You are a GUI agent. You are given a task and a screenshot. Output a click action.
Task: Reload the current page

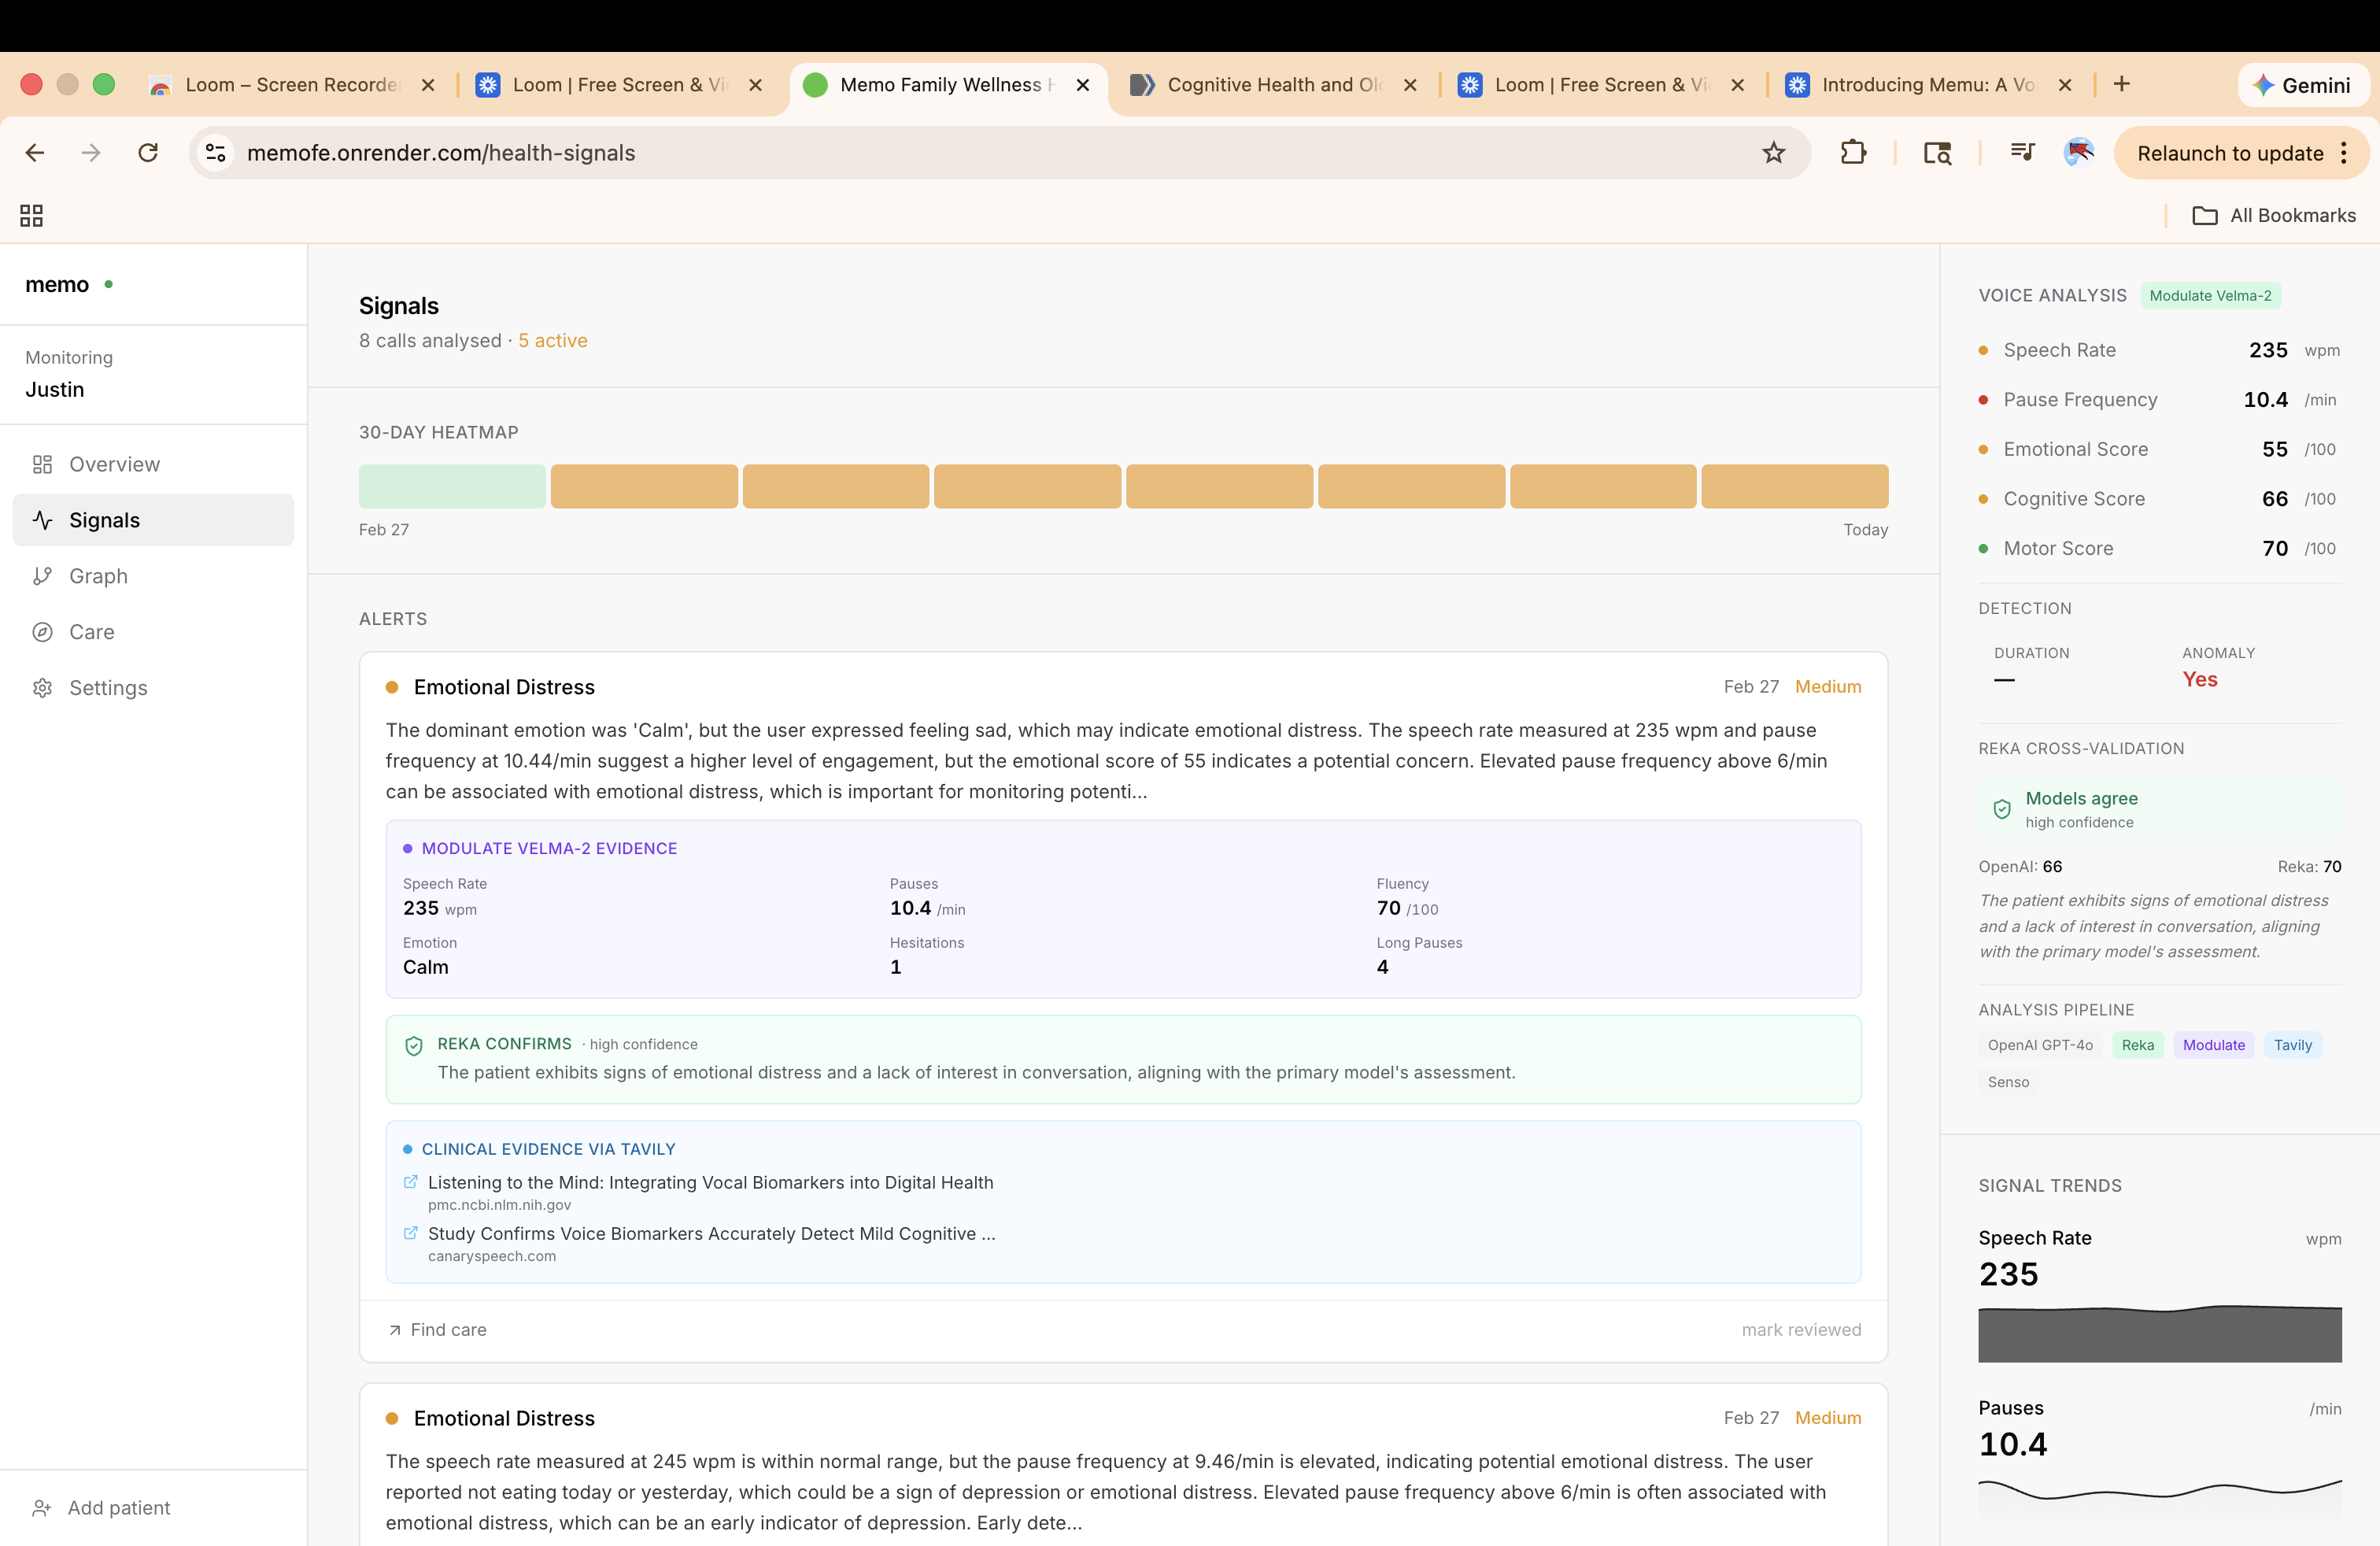click(x=148, y=153)
